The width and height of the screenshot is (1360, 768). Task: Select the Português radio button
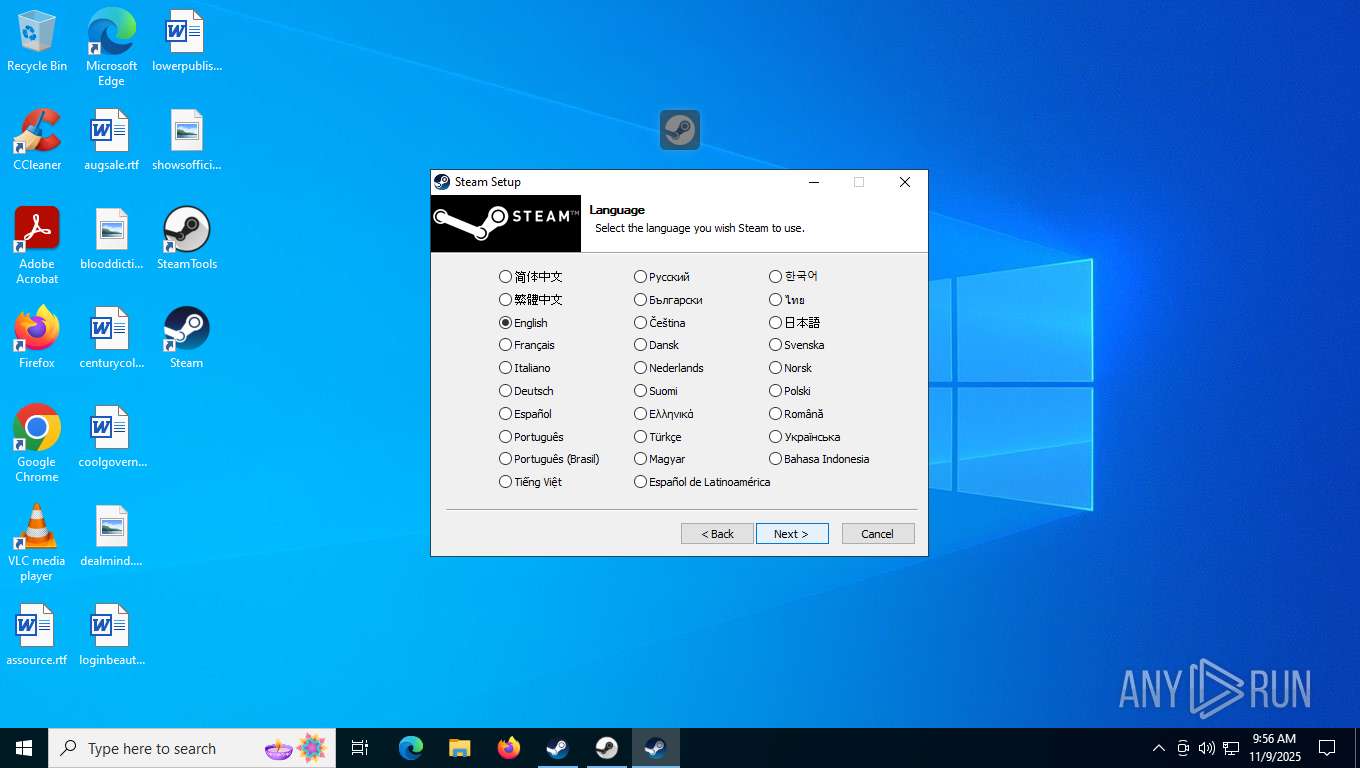coord(506,437)
